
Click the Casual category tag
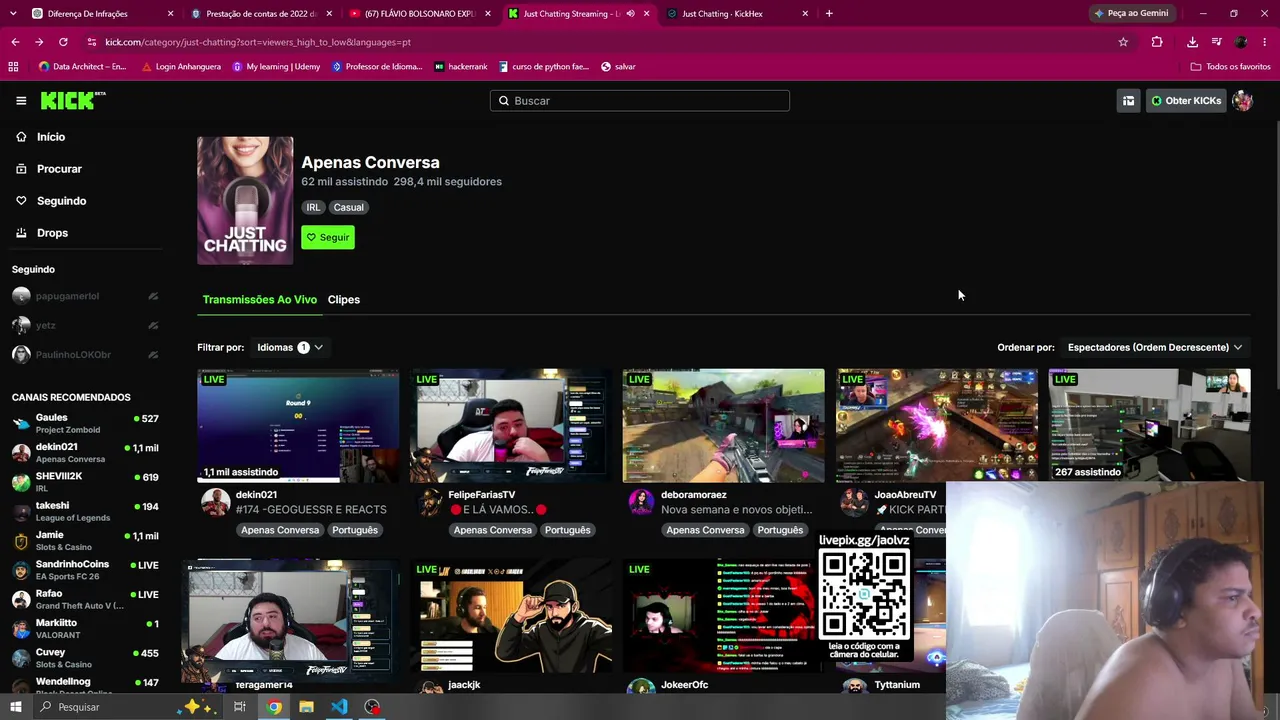[x=349, y=207]
